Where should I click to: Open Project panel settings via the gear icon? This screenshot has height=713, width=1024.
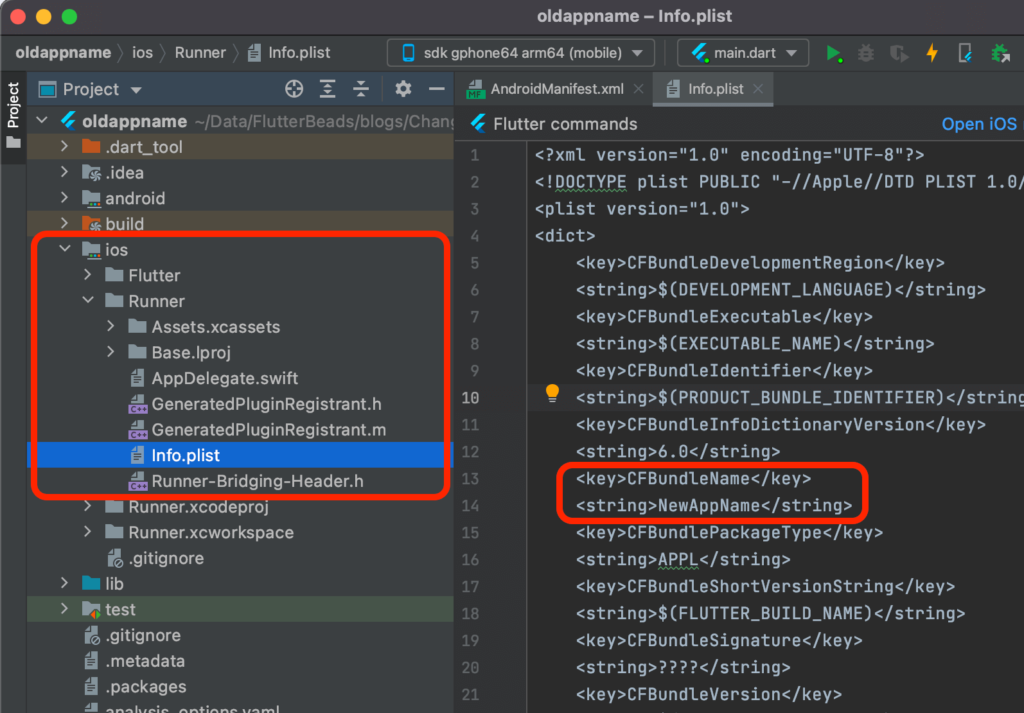click(402, 89)
